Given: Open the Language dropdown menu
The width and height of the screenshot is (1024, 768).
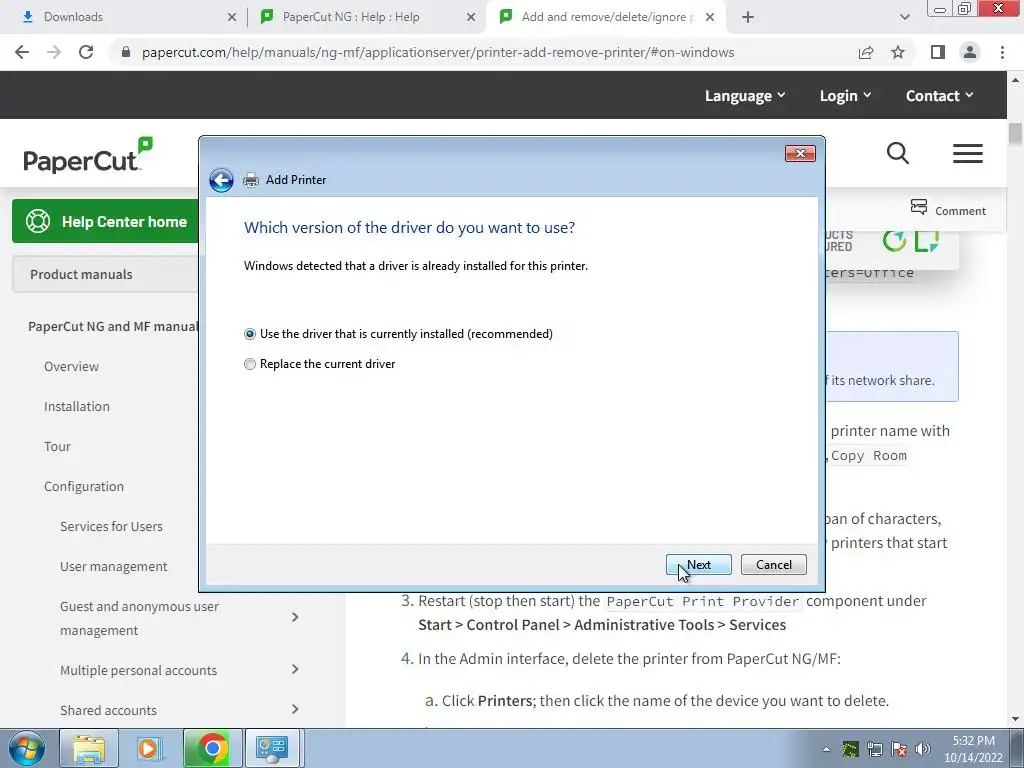Looking at the screenshot, I should click(745, 96).
